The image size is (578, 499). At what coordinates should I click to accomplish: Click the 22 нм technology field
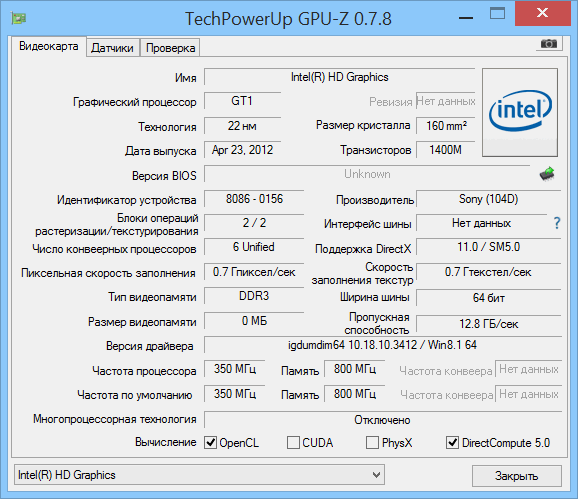point(242,126)
